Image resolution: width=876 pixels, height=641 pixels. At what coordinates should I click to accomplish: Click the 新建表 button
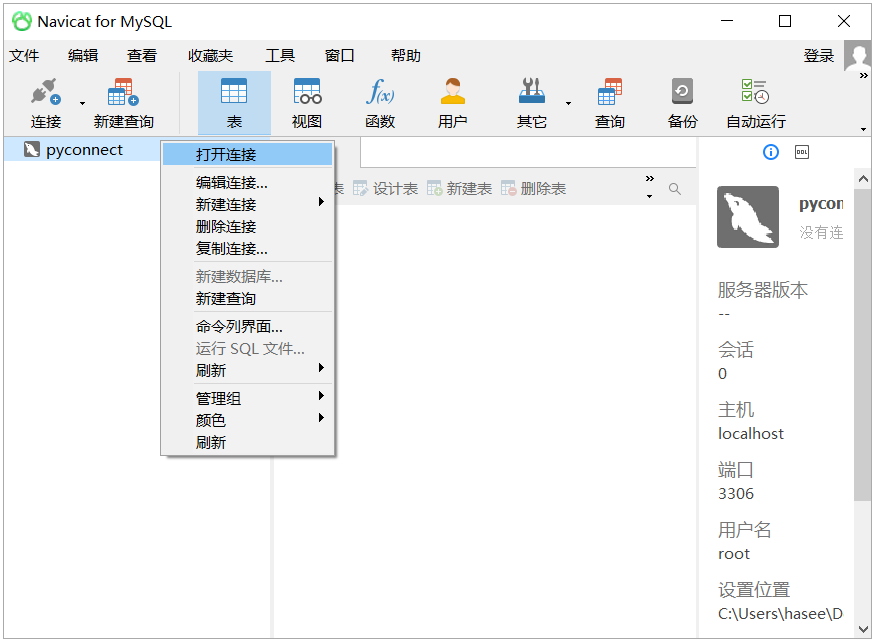459,188
